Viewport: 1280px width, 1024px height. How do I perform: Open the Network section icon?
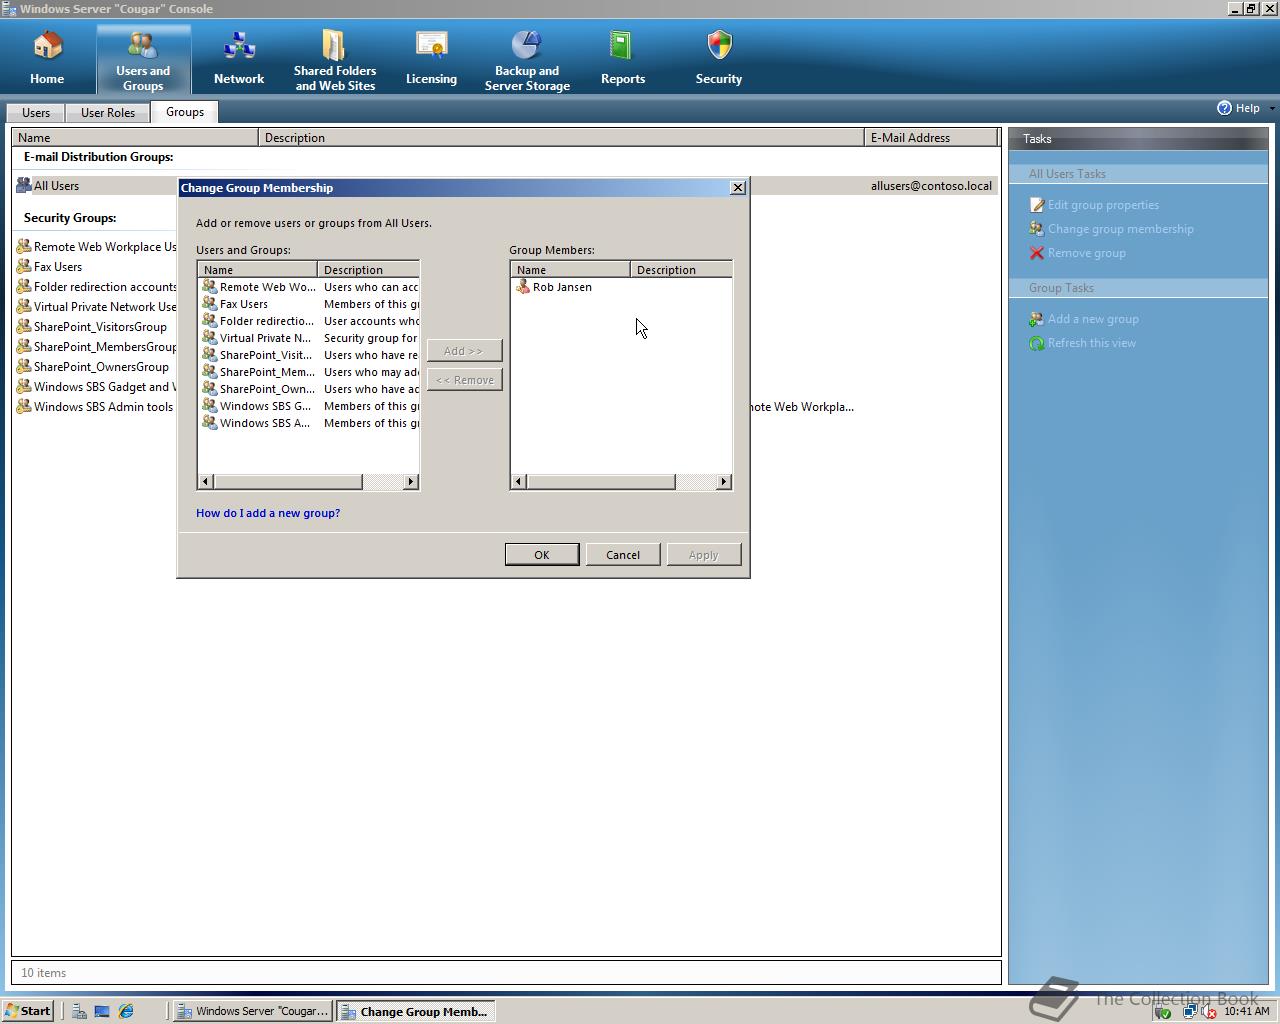[239, 45]
